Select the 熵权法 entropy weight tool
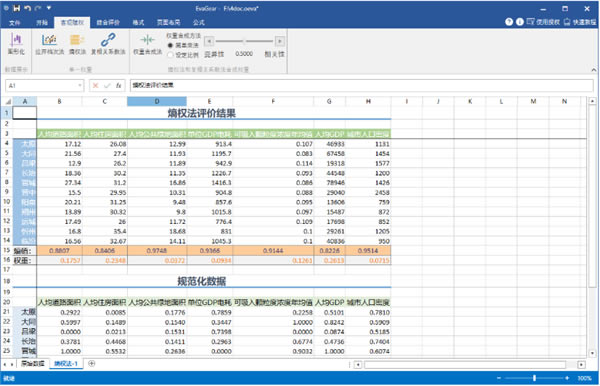Image resolution: width=600 pixels, height=386 pixels. coord(77,44)
